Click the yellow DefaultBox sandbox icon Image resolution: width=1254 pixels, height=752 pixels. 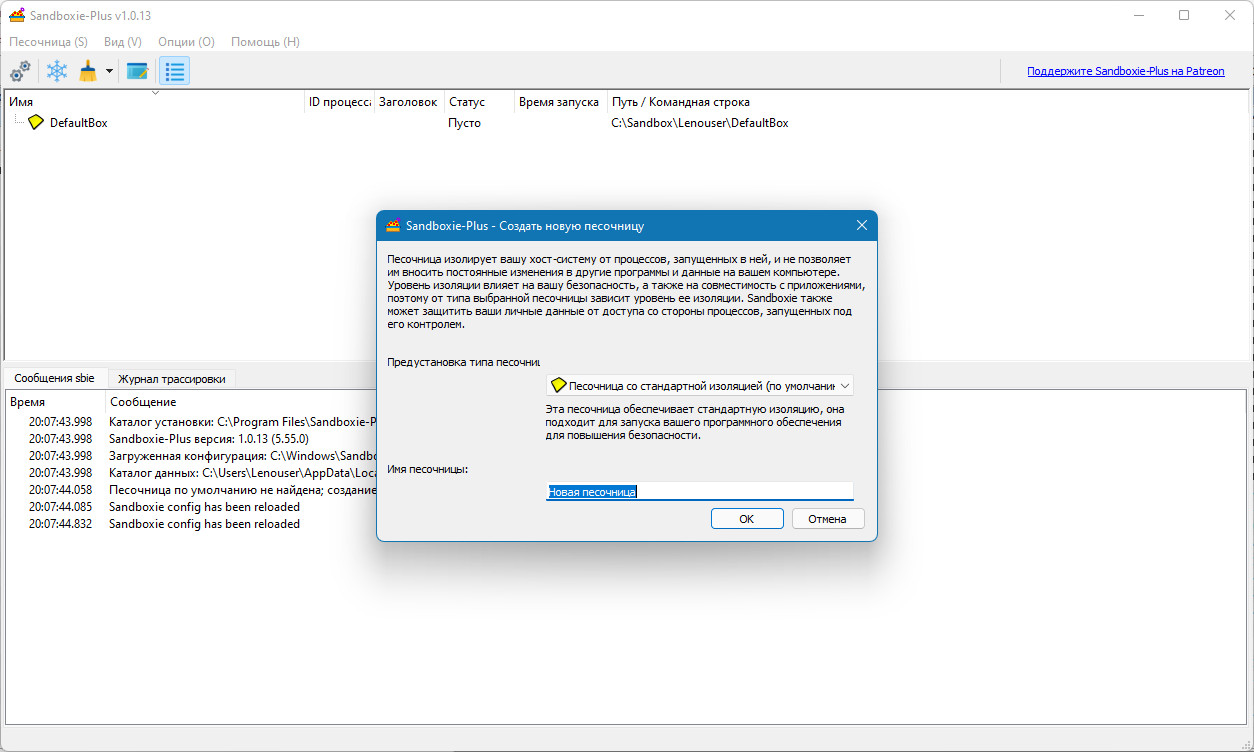[x=36, y=122]
